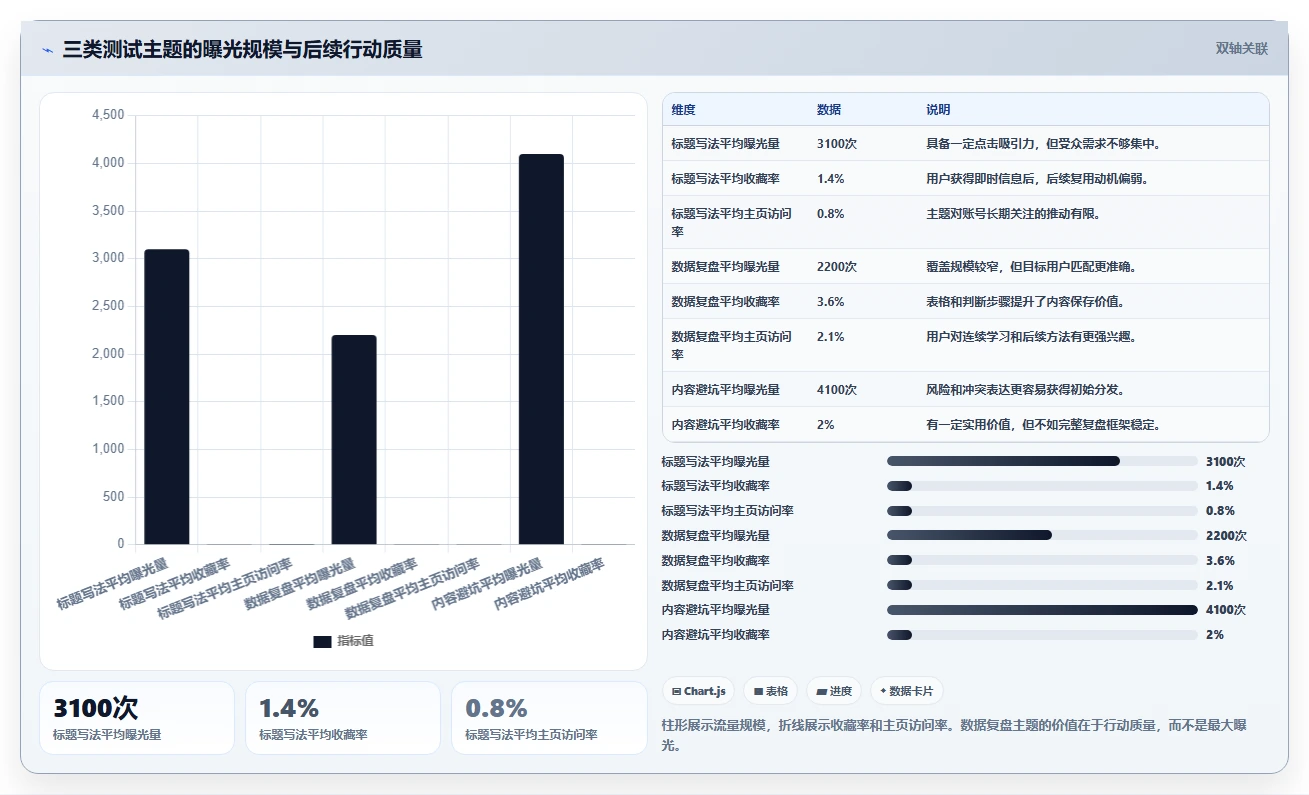The height and width of the screenshot is (795, 1309).
Task: Select the 进度 tag
Action: [834, 691]
